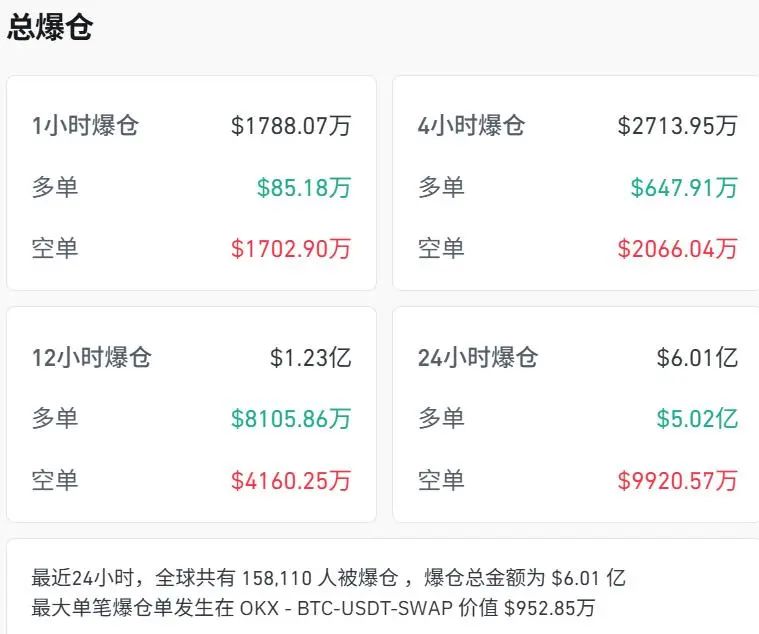Click the 总爆仓 heading

click(x=50, y=28)
